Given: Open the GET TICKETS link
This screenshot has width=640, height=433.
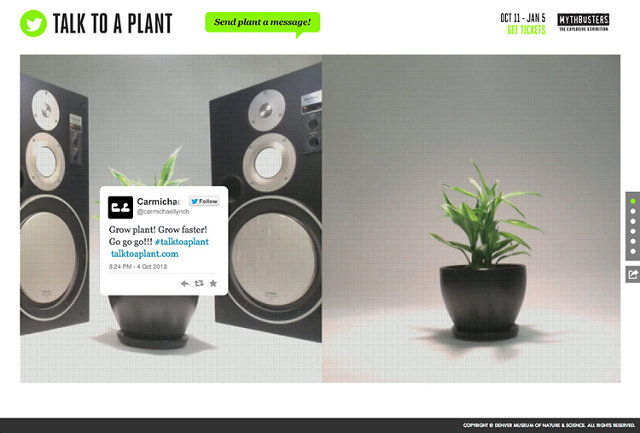Looking at the screenshot, I should coord(526,30).
